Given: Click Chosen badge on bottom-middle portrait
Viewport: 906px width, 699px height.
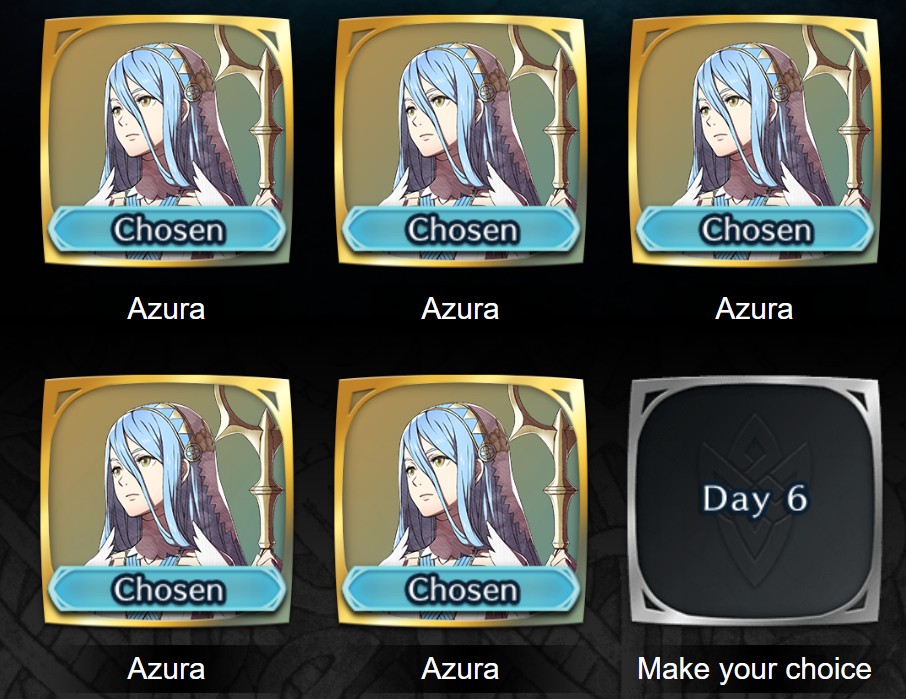Looking at the screenshot, I should (461, 590).
